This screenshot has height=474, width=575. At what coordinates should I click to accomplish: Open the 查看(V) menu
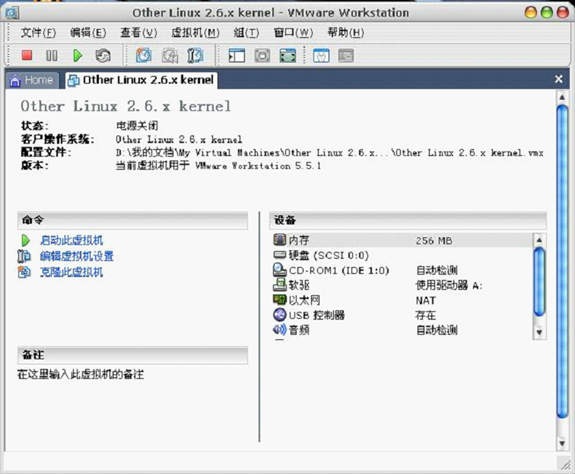pos(139,33)
